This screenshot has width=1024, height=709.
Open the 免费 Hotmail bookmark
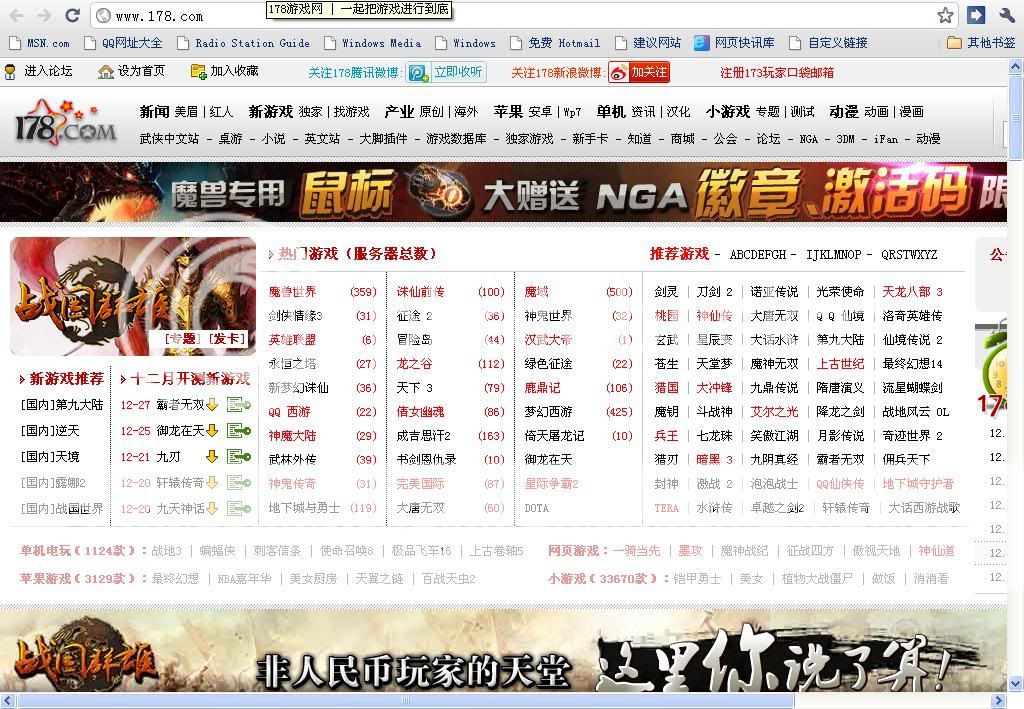[555, 43]
